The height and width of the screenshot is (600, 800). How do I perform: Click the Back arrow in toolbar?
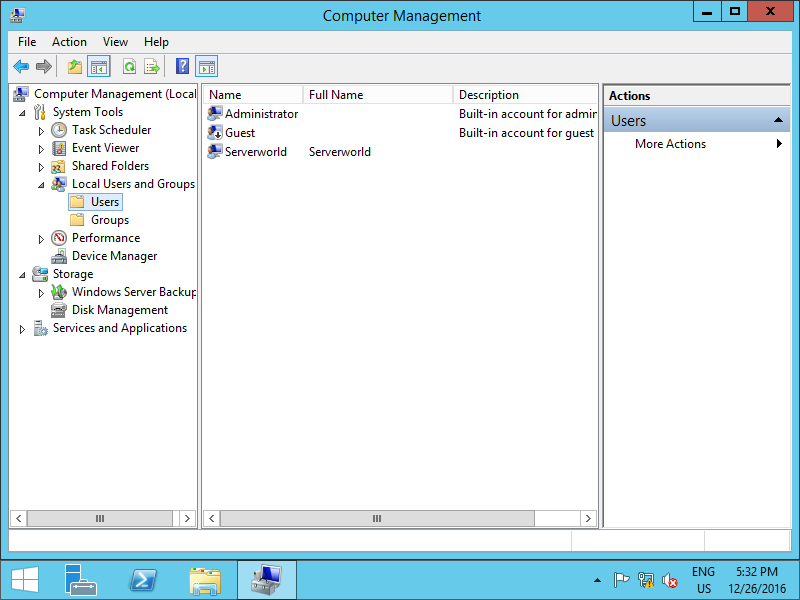(x=21, y=67)
